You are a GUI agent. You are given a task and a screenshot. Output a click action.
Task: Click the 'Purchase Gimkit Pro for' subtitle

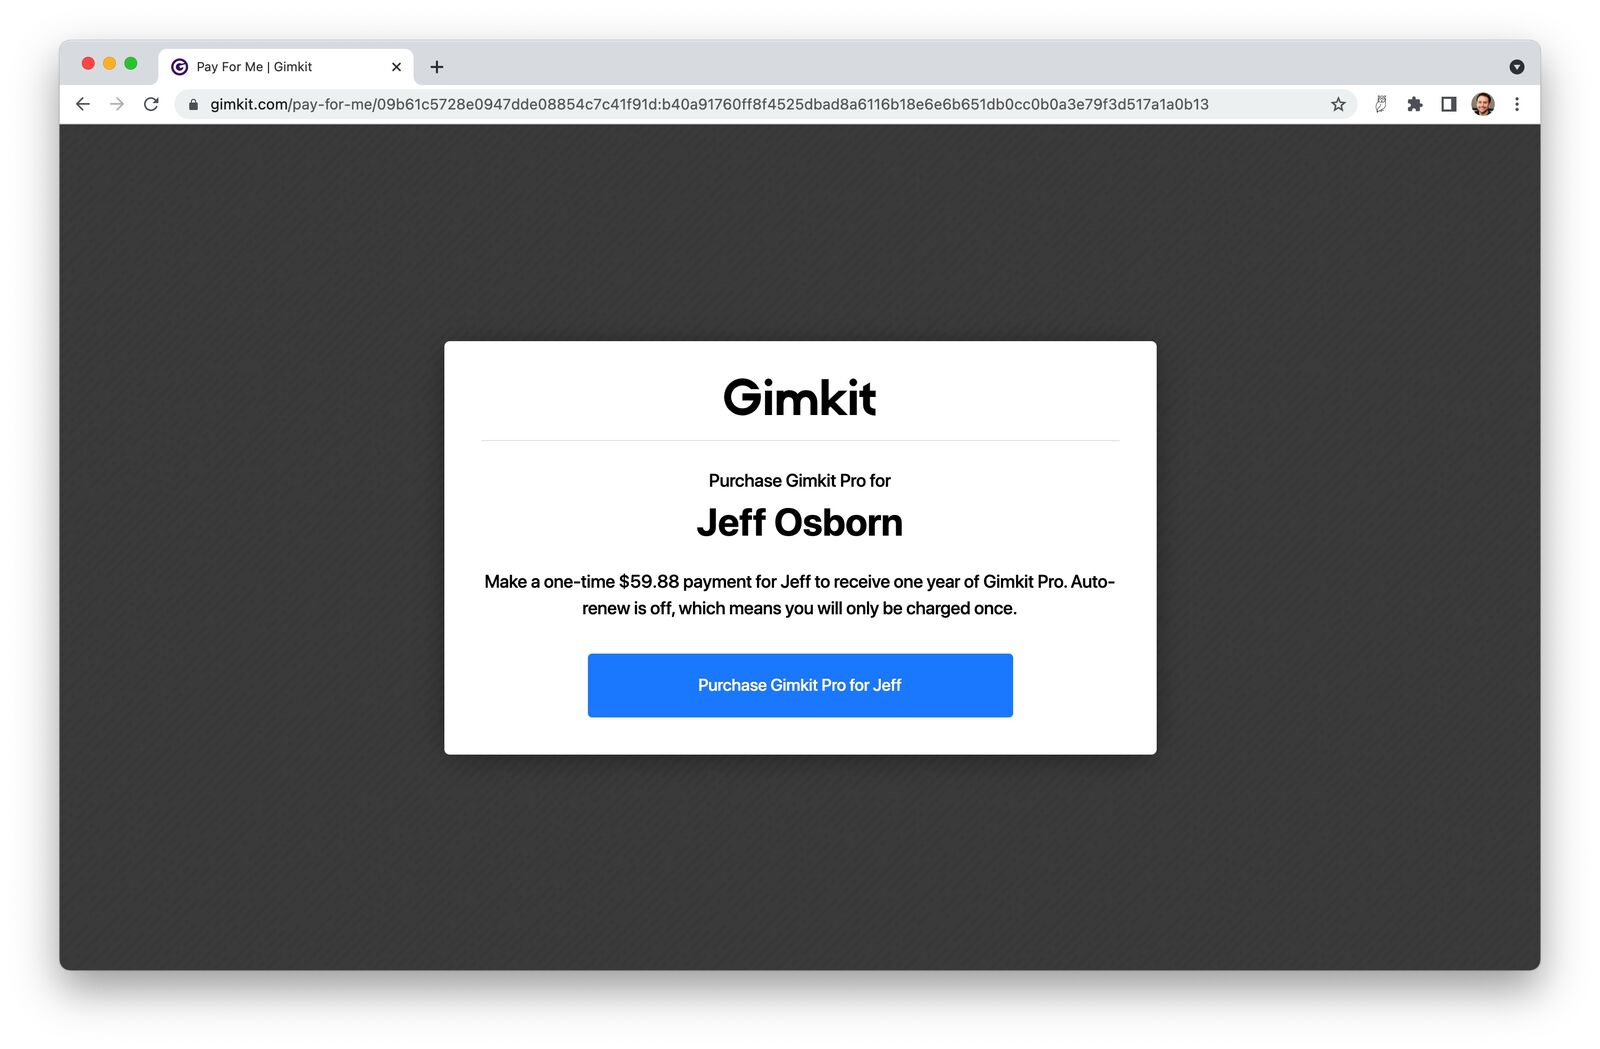pos(800,481)
